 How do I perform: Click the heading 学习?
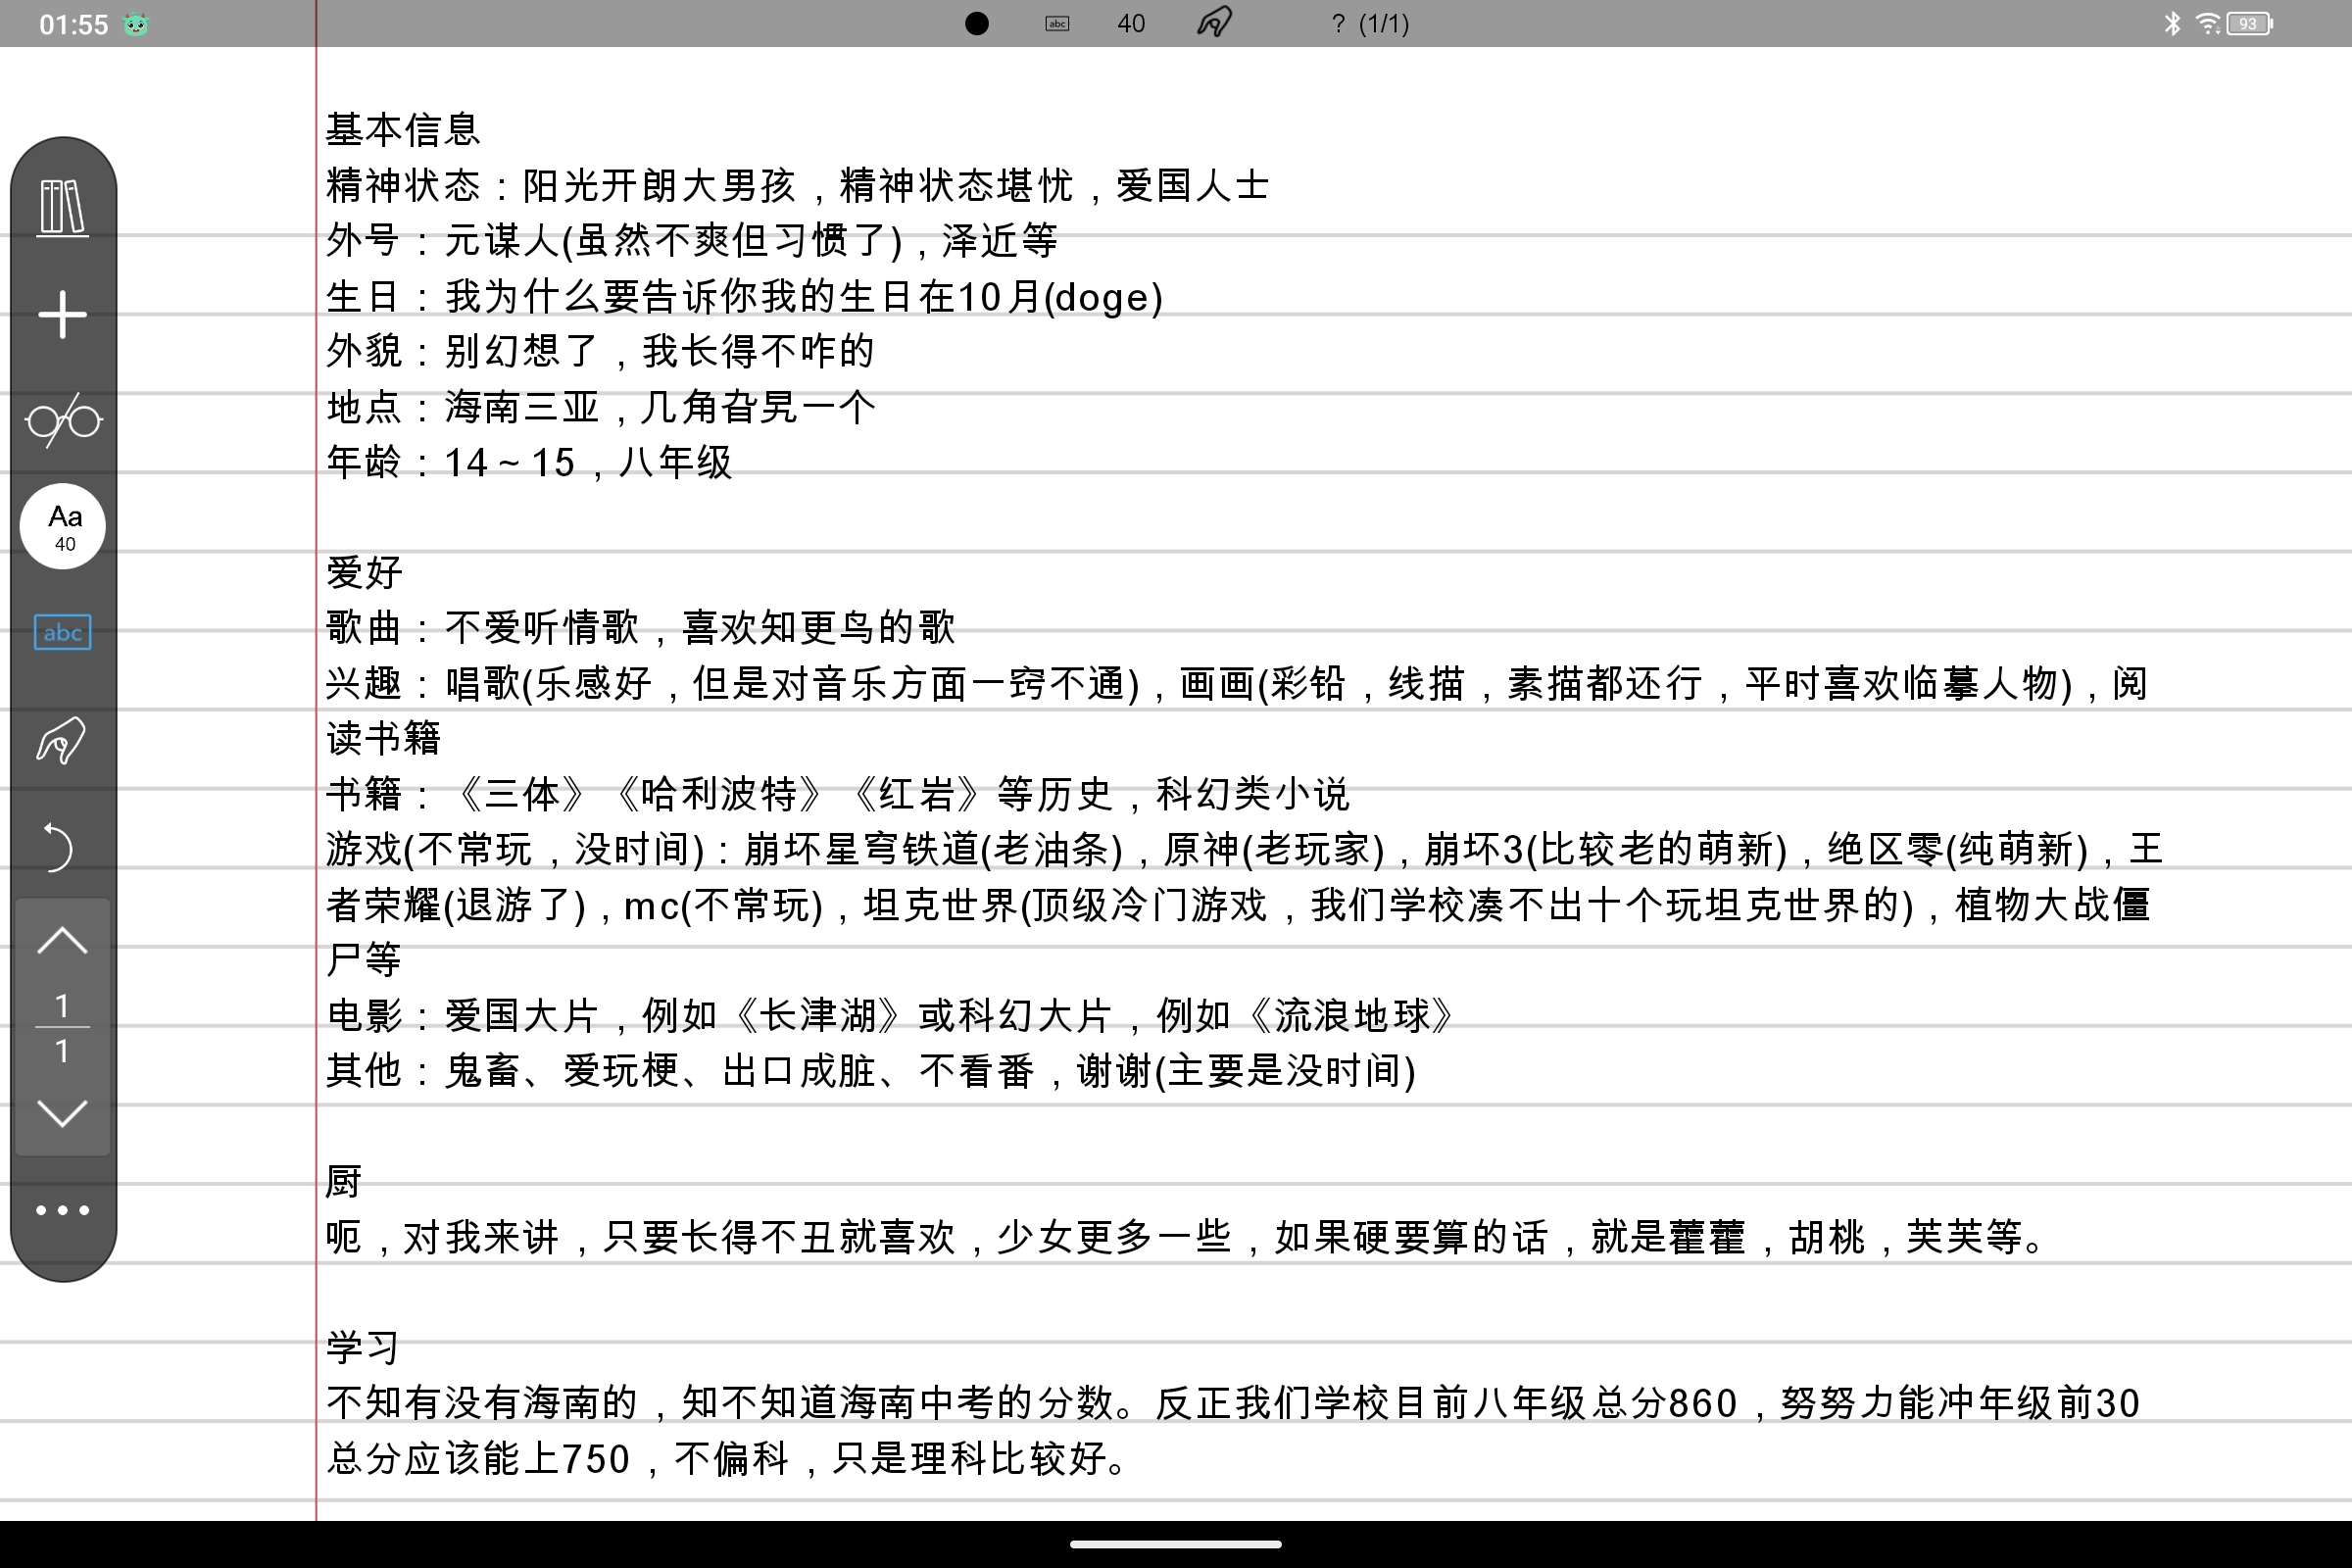coord(364,1347)
